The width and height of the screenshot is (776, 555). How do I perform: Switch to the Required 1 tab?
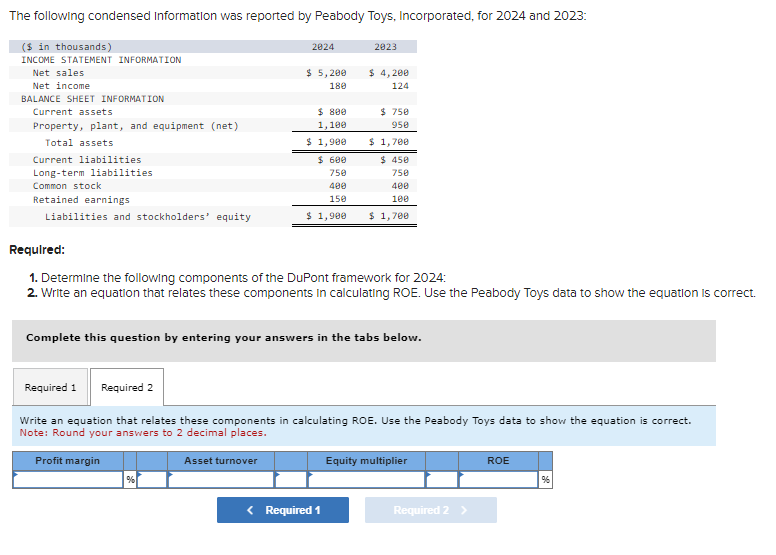[x=50, y=387]
